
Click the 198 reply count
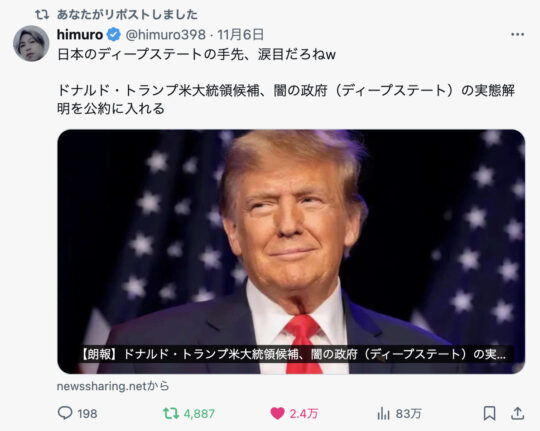(x=87, y=413)
